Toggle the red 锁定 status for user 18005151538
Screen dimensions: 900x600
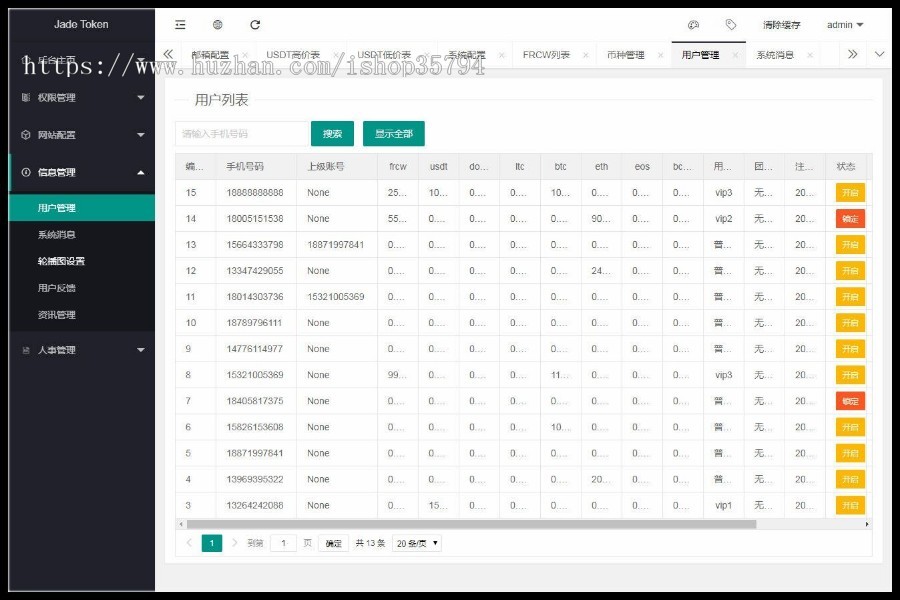(x=849, y=218)
